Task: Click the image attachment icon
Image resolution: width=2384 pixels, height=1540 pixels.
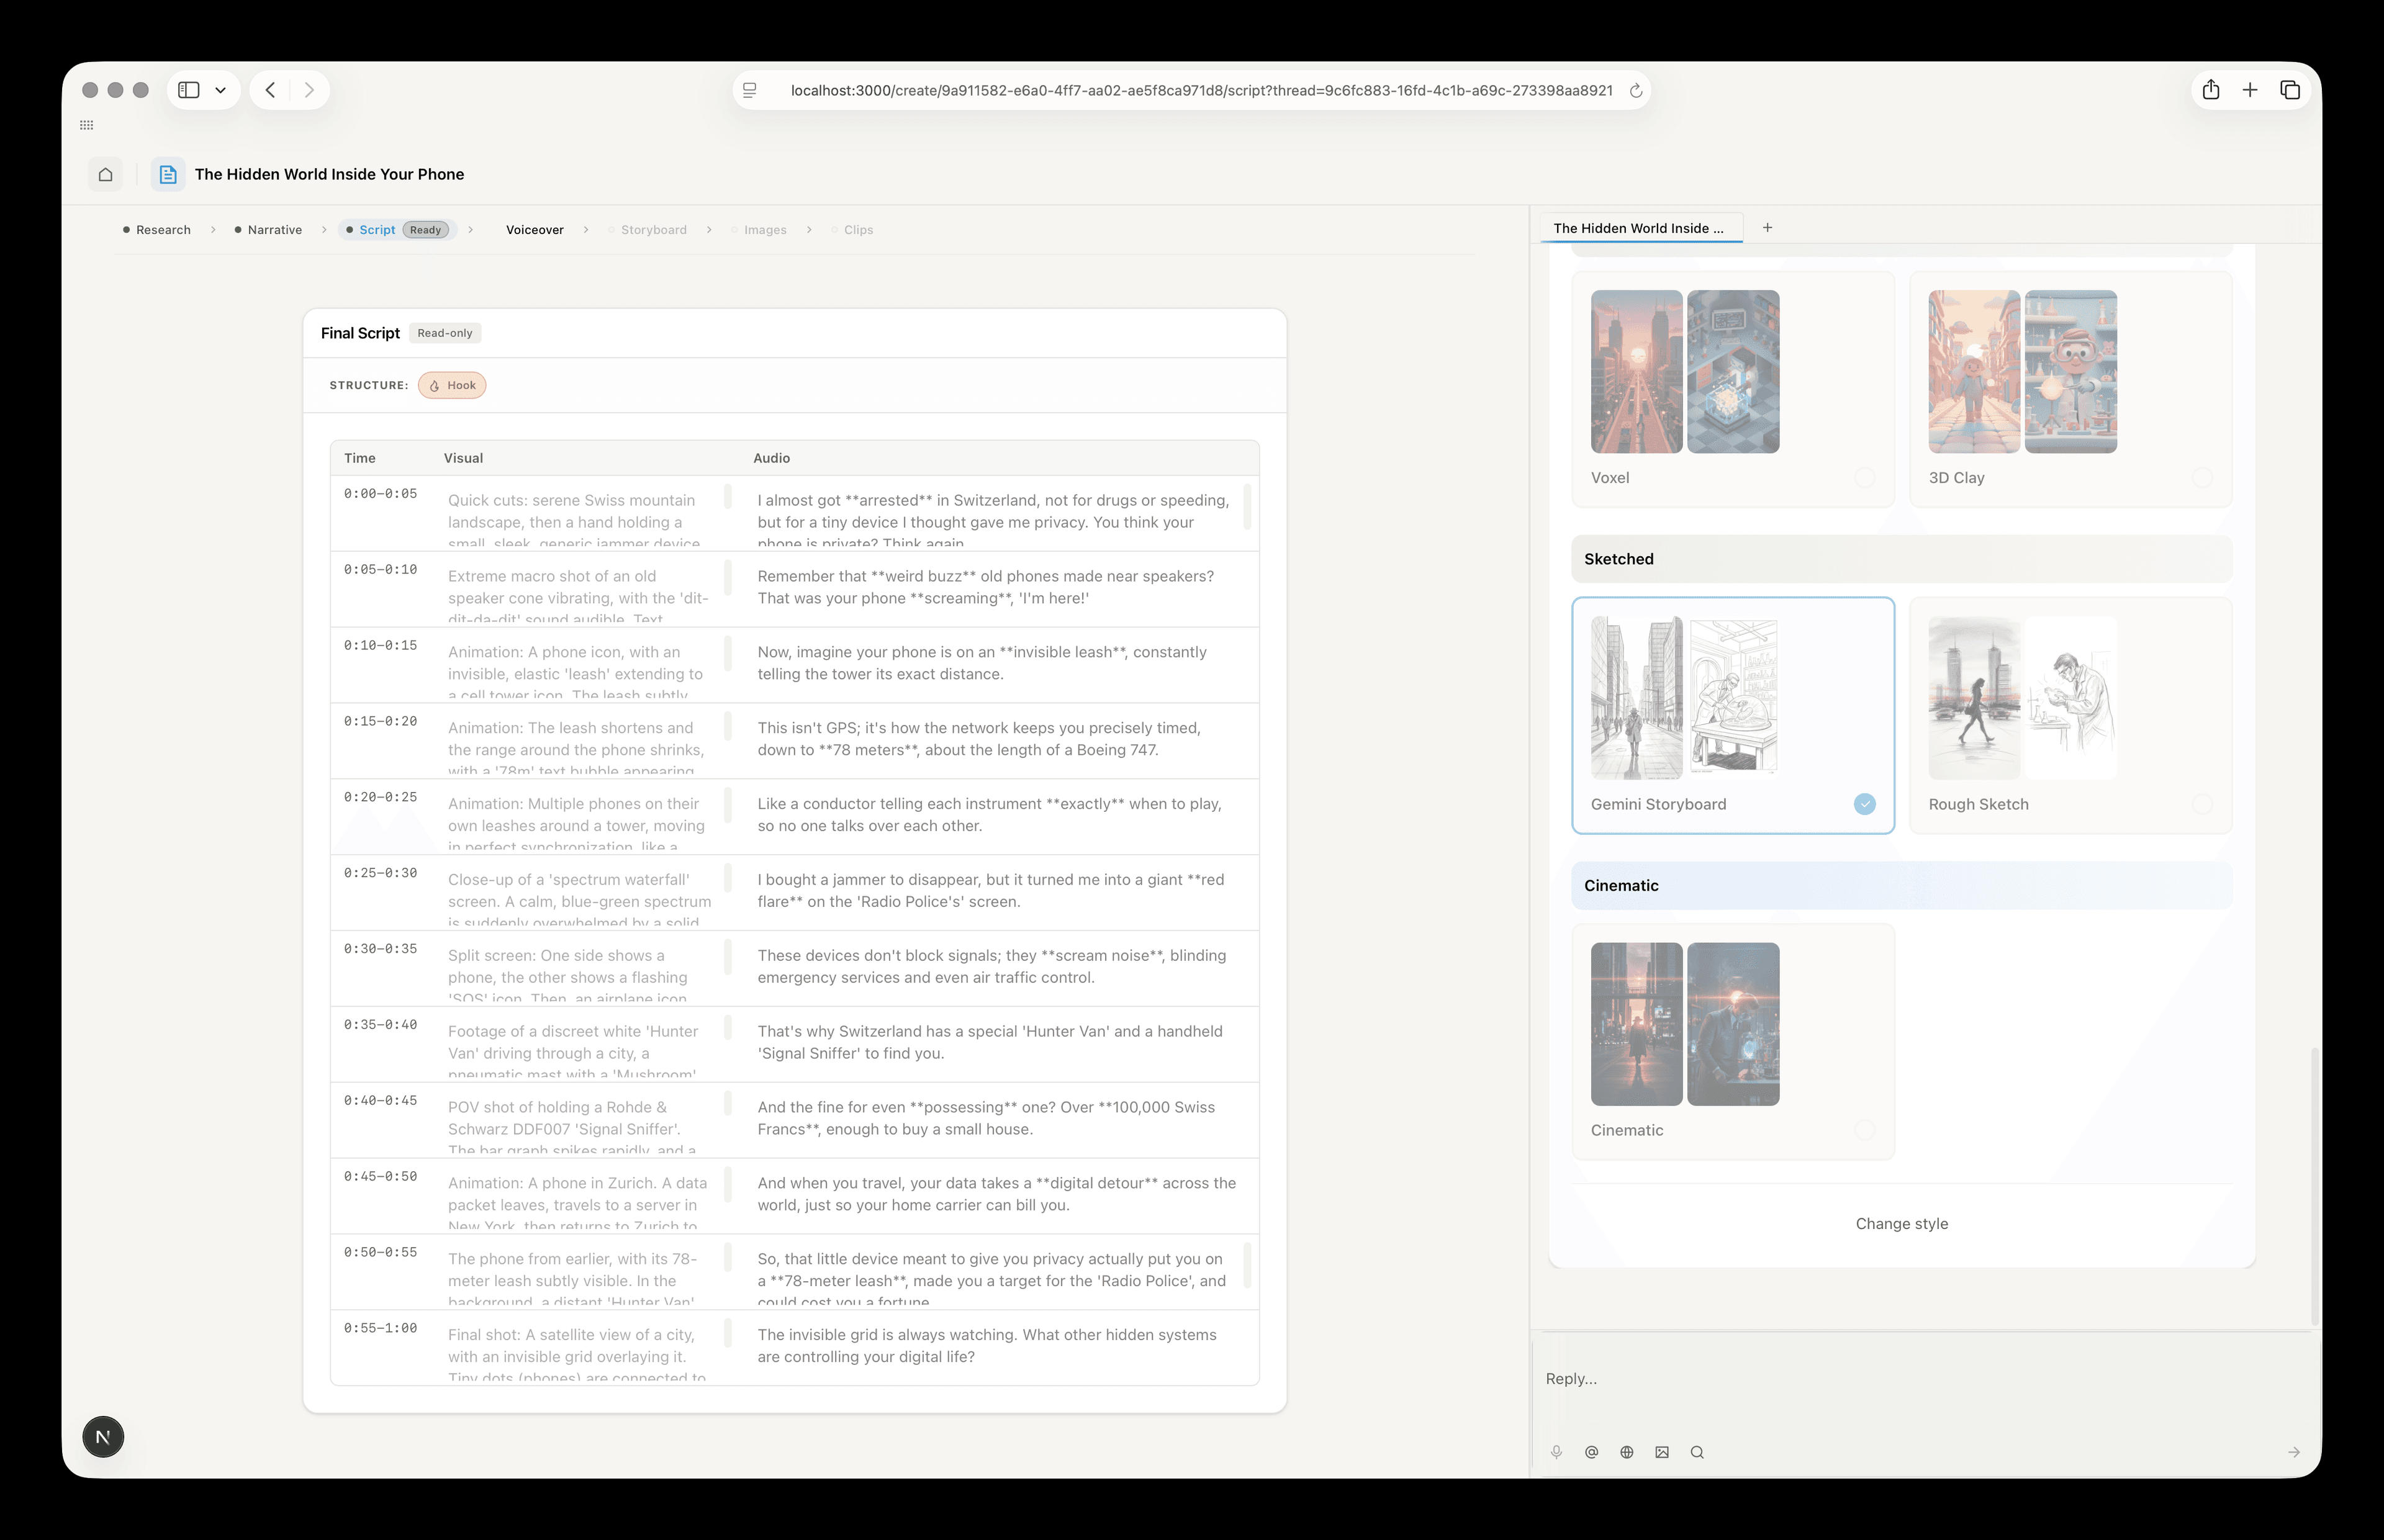Action: pyautogui.click(x=1662, y=1452)
